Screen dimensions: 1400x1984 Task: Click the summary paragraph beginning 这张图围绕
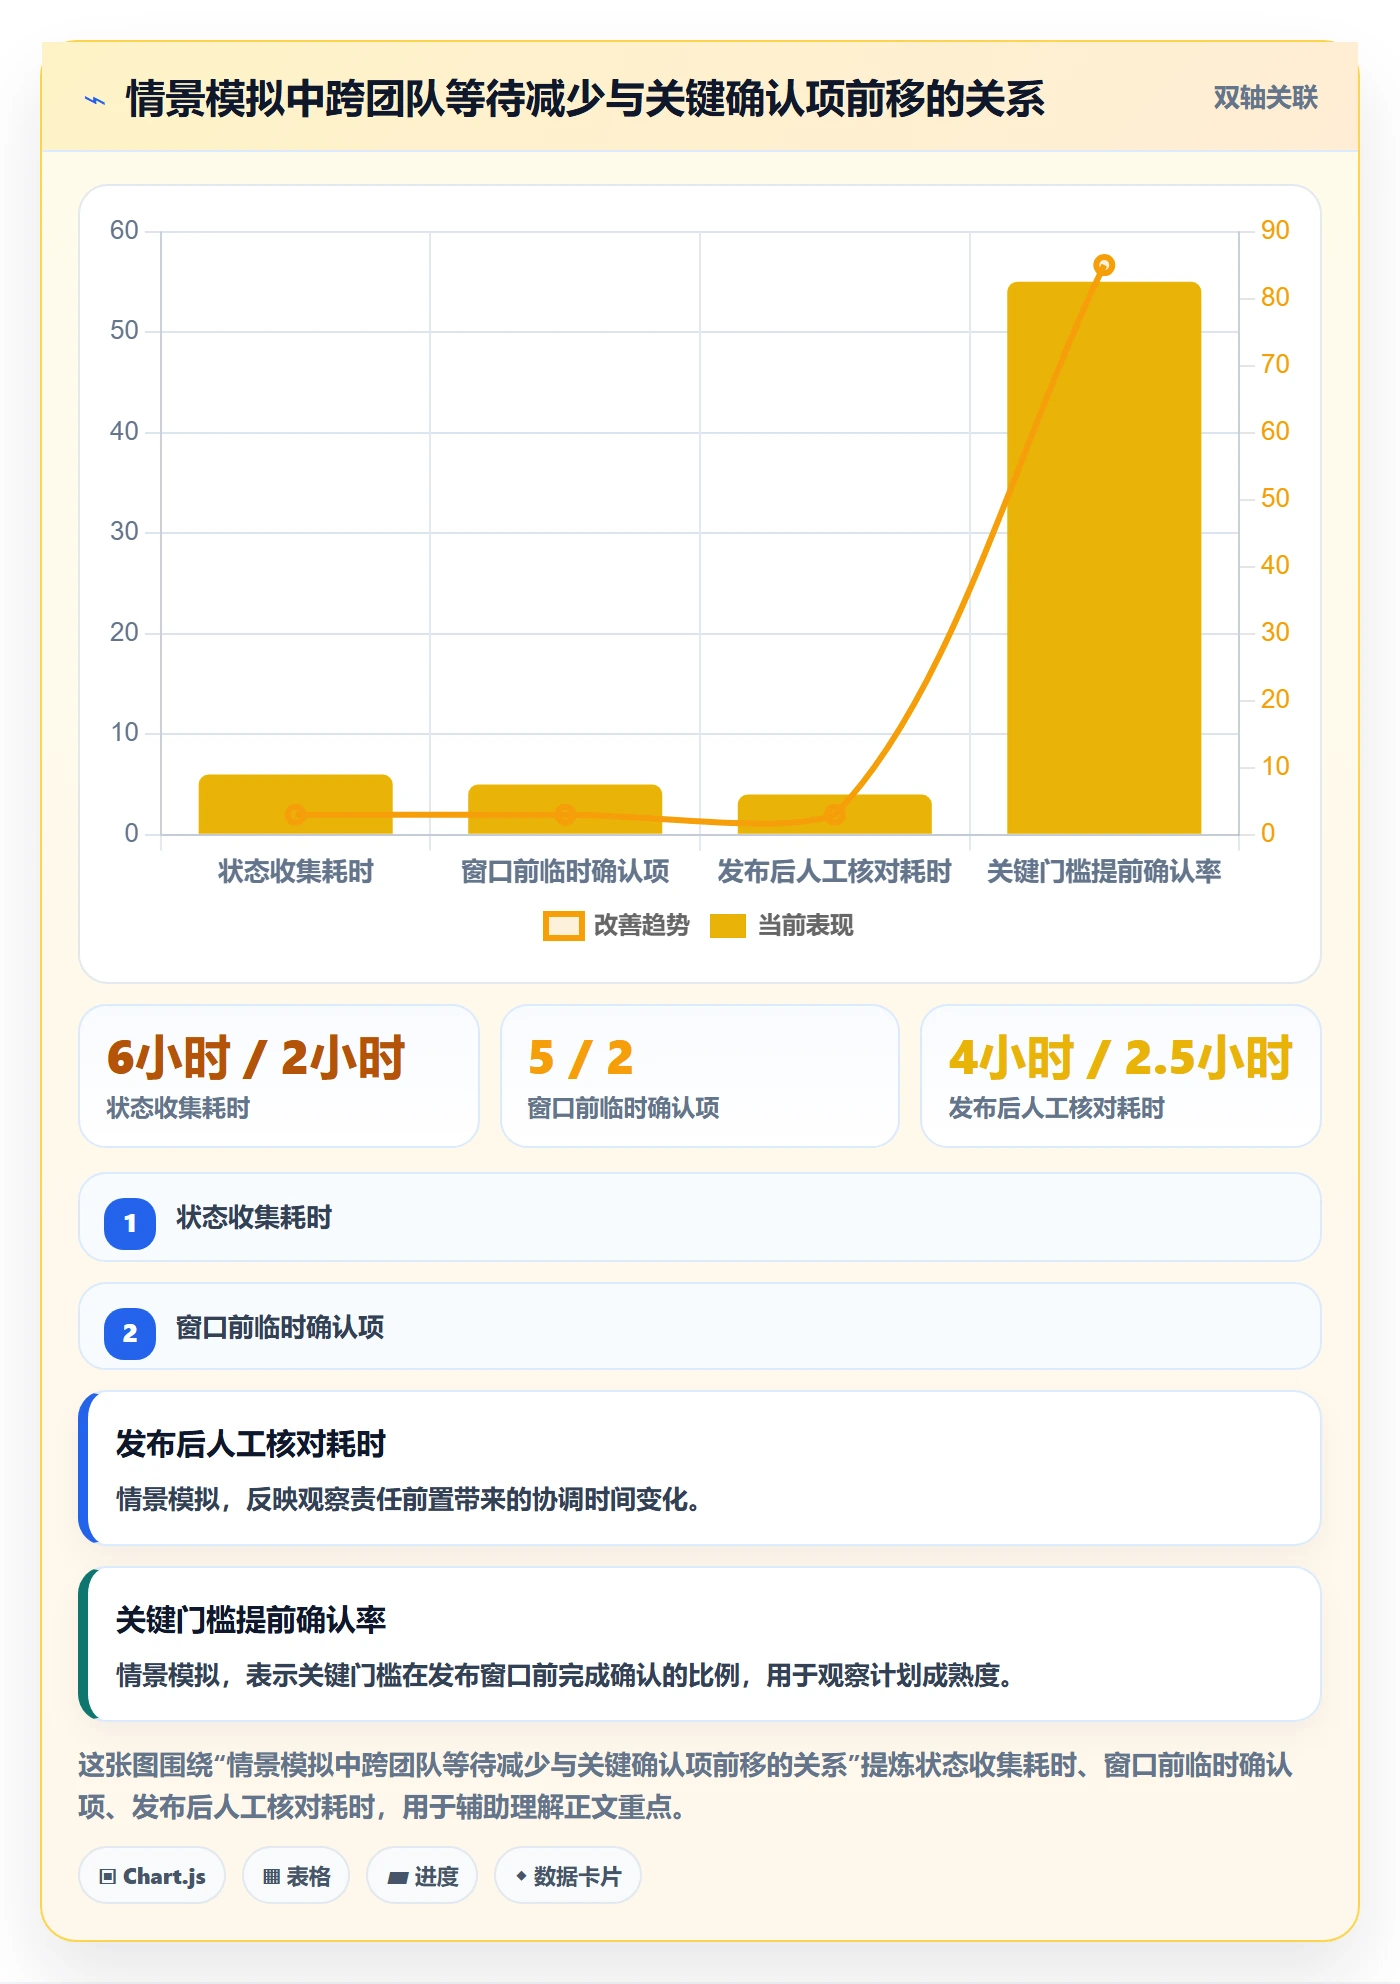pos(686,1786)
